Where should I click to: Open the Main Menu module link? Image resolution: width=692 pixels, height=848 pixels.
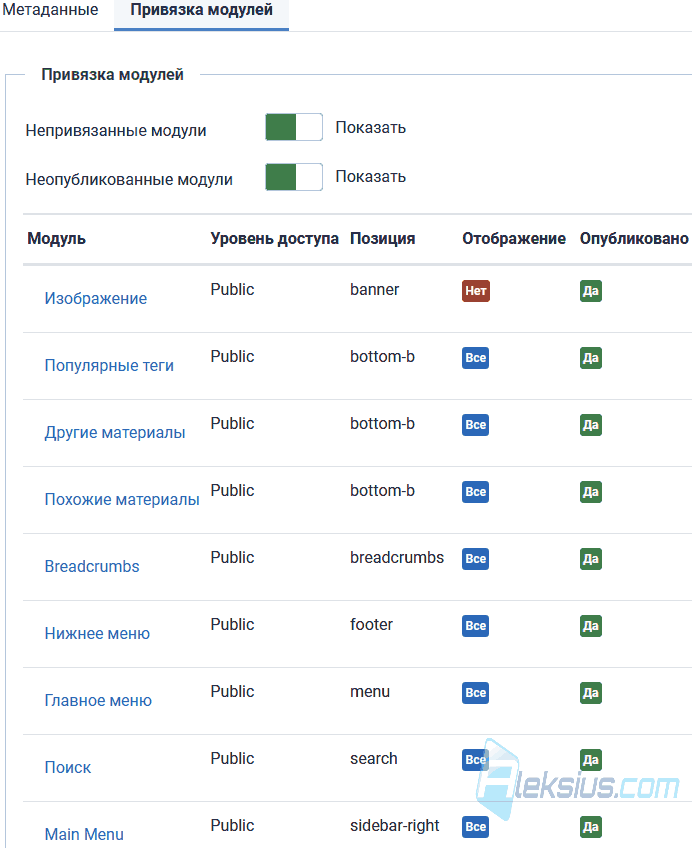[84, 834]
